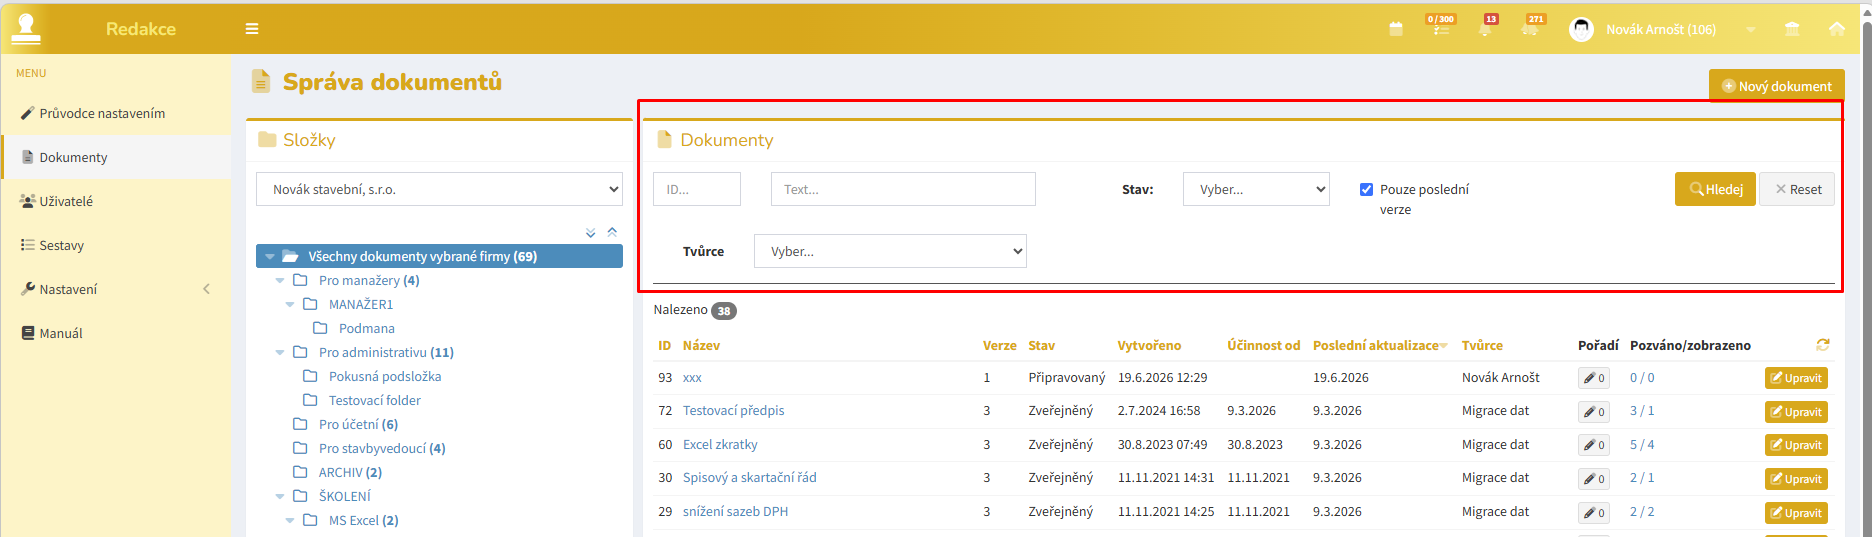Edit order pencil for snížení sazeb DPH
The width and height of the screenshot is (1872, 537).
pos(1594,513)
